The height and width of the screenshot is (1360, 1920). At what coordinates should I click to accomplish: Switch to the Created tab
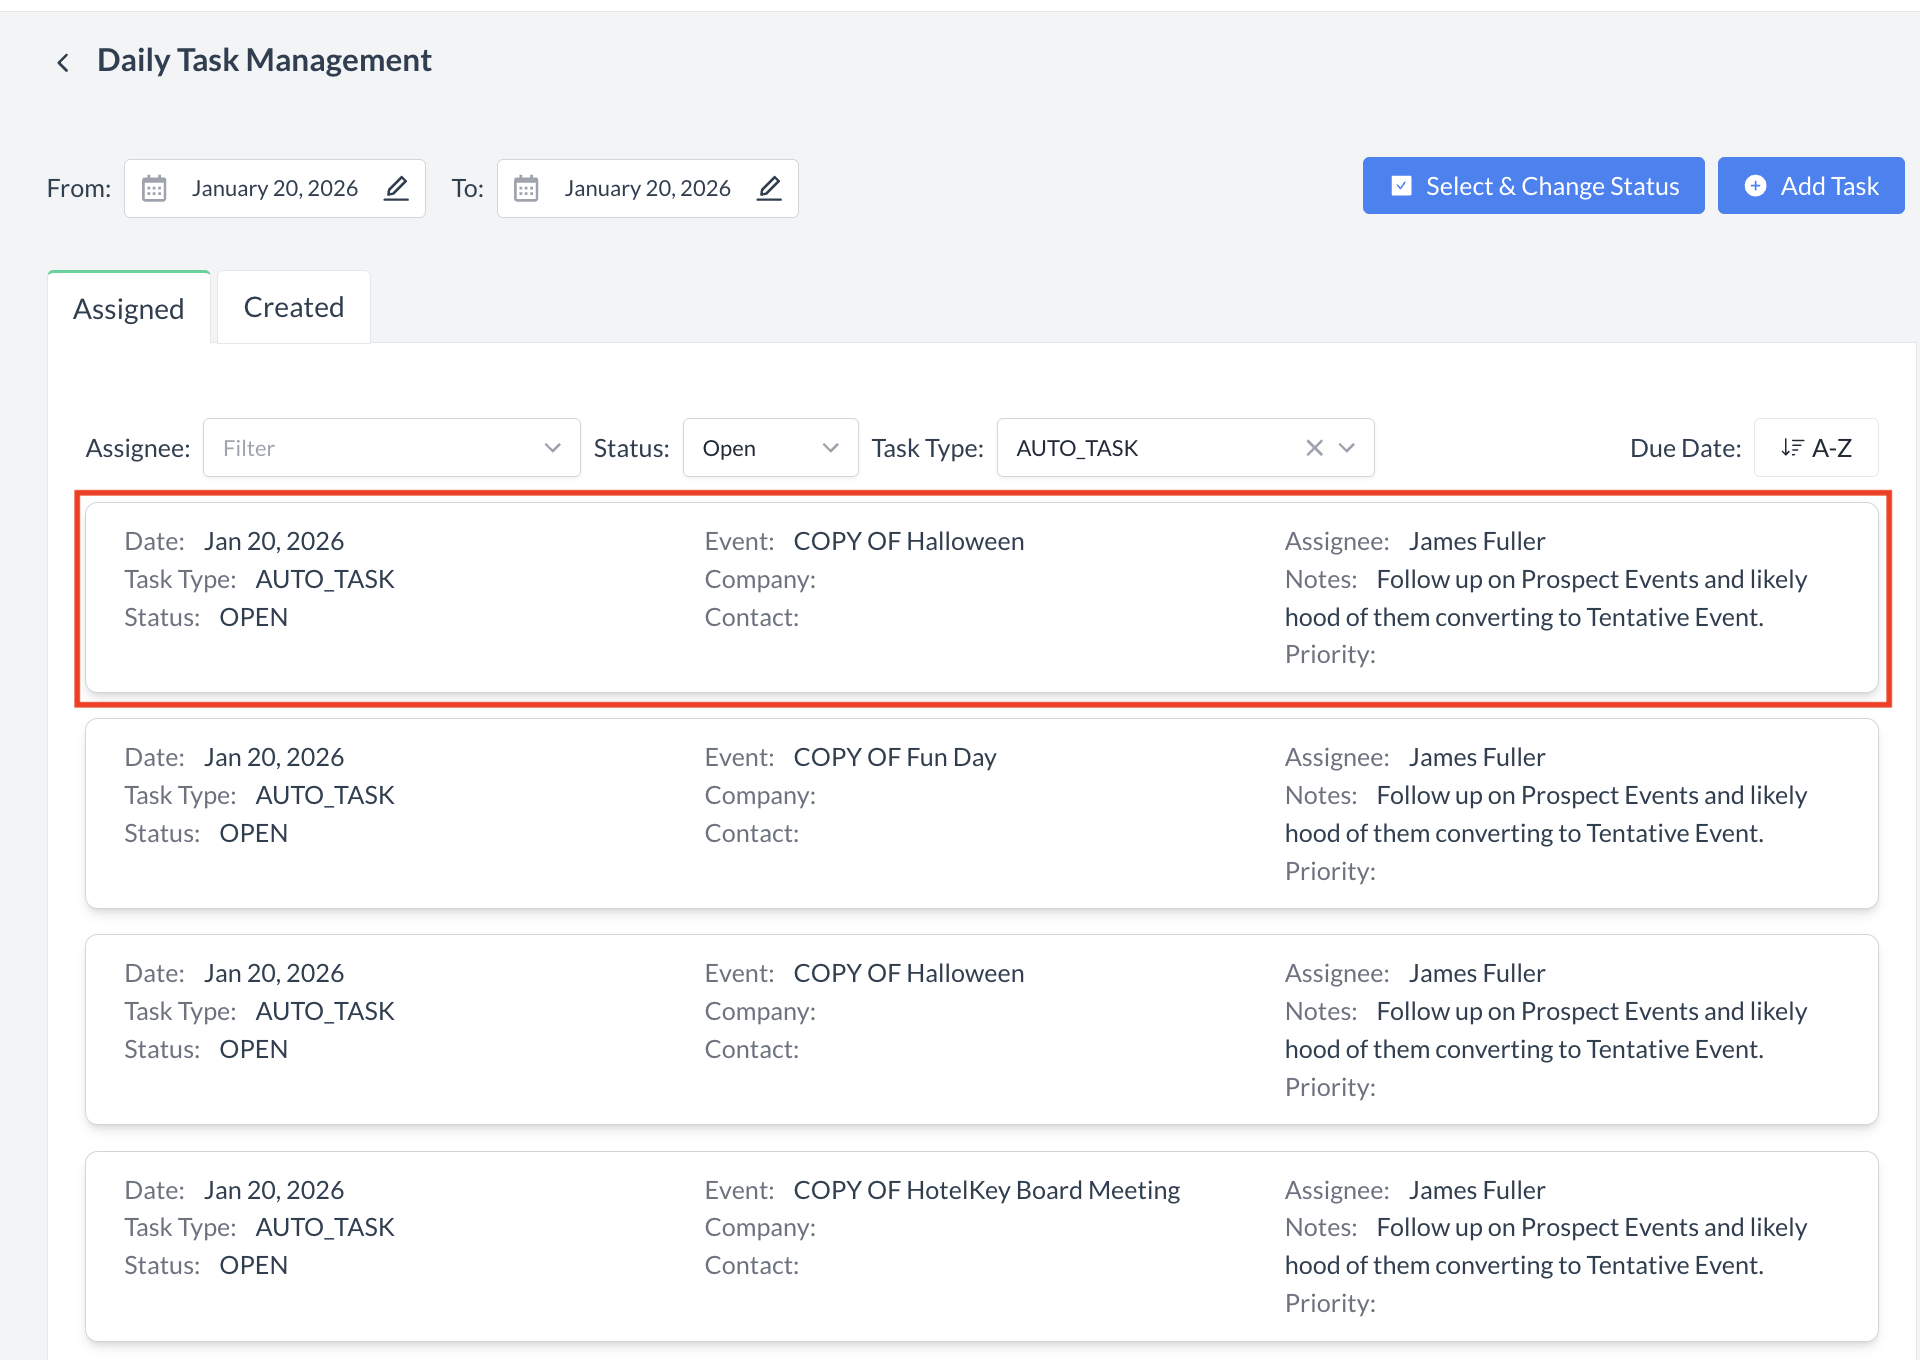pos(292,306)
